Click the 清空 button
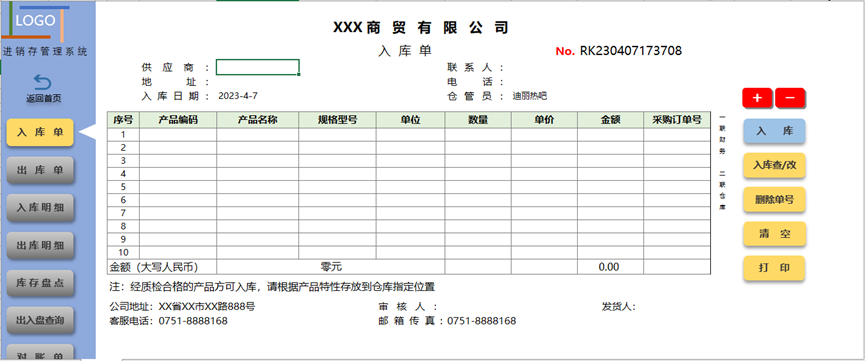Viewport: 865px width, 361px height. [775, 233]
